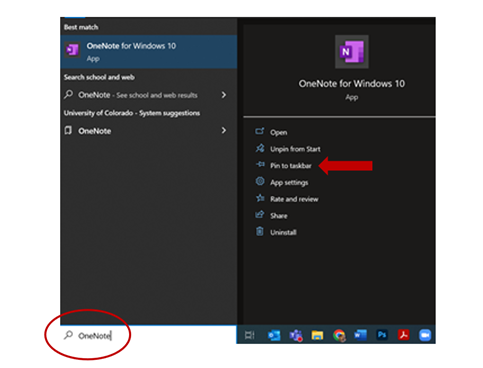
Task: Expand the school and web results chevron
Action: click(x=224, y=95)
